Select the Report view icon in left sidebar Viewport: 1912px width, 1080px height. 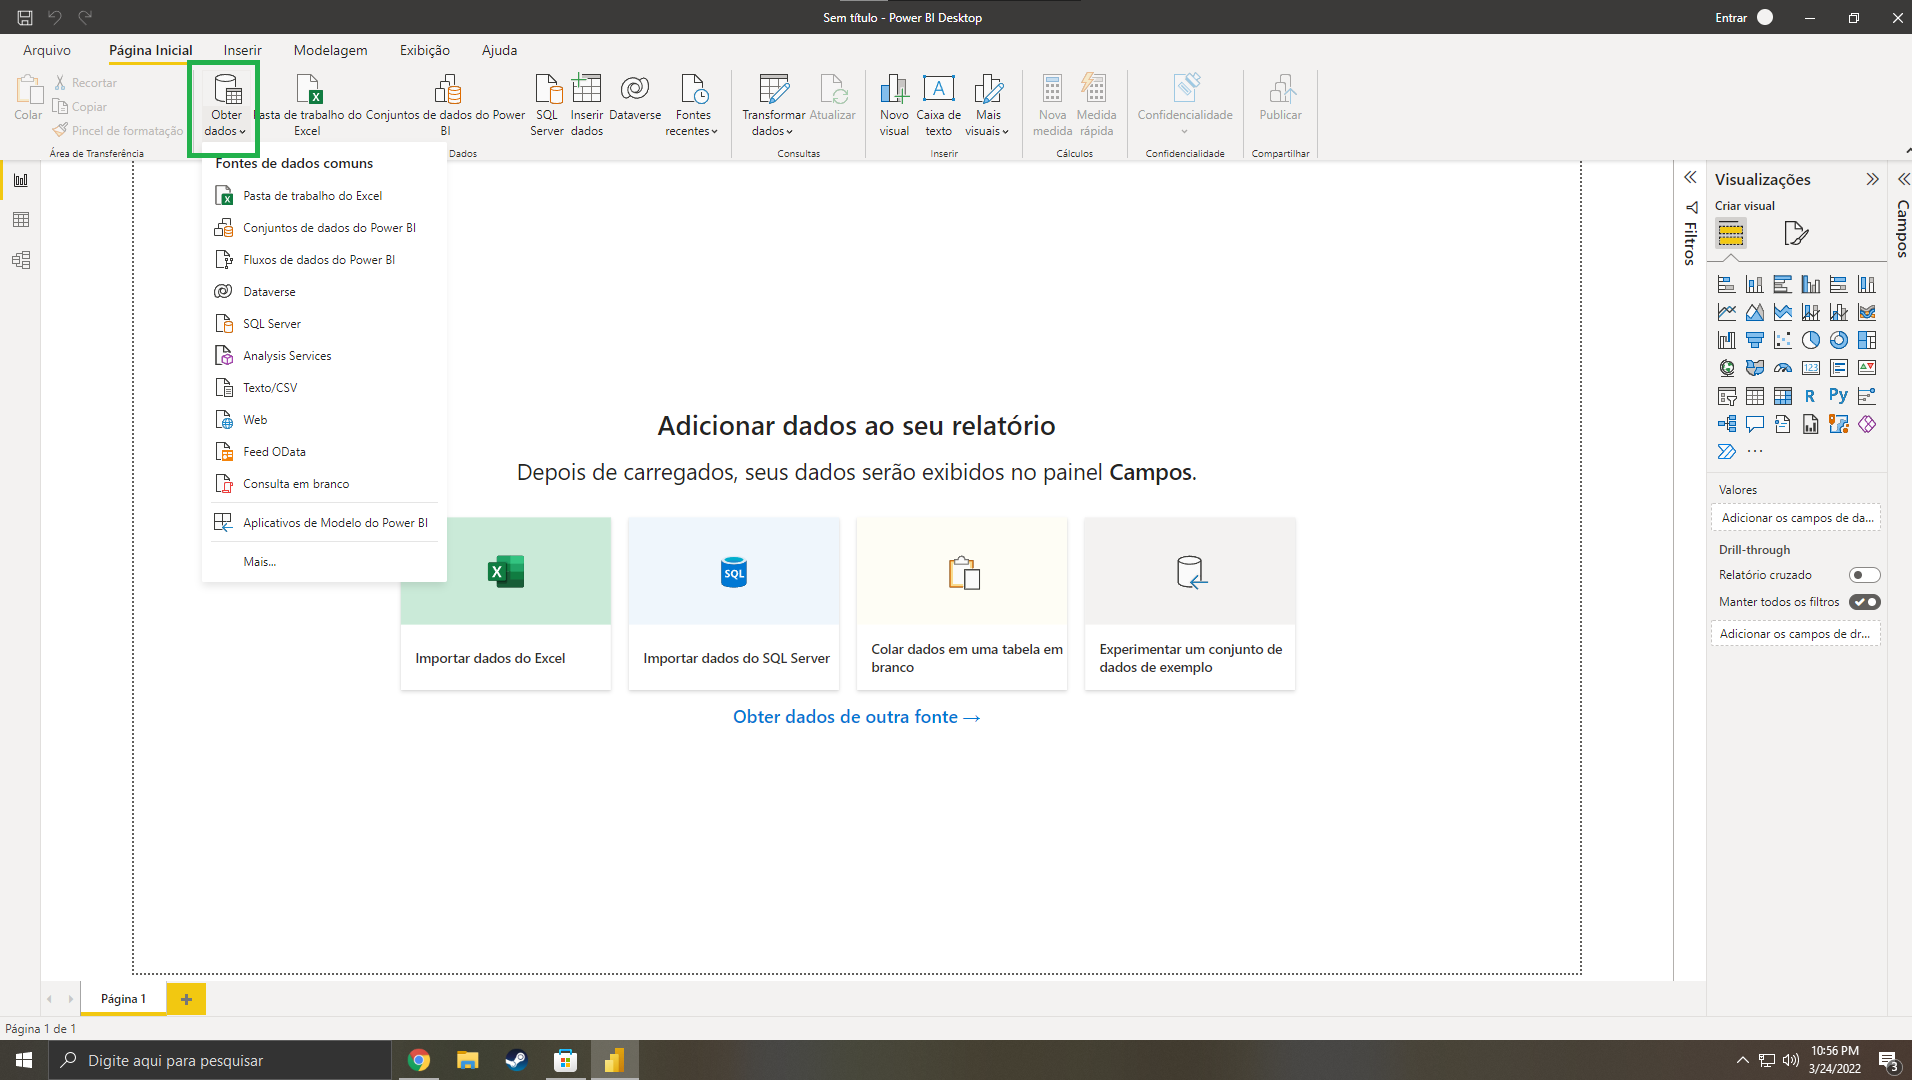point(21,180)
